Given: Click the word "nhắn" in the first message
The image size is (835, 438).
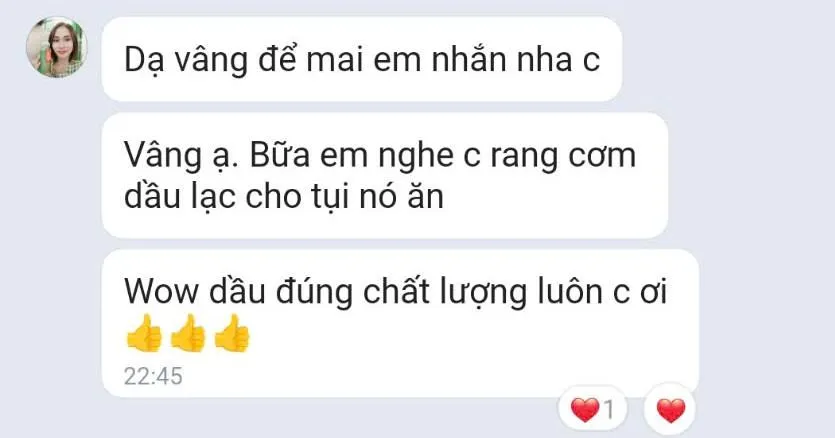Looking at the screenshot, I should click(x=469, y=59).
